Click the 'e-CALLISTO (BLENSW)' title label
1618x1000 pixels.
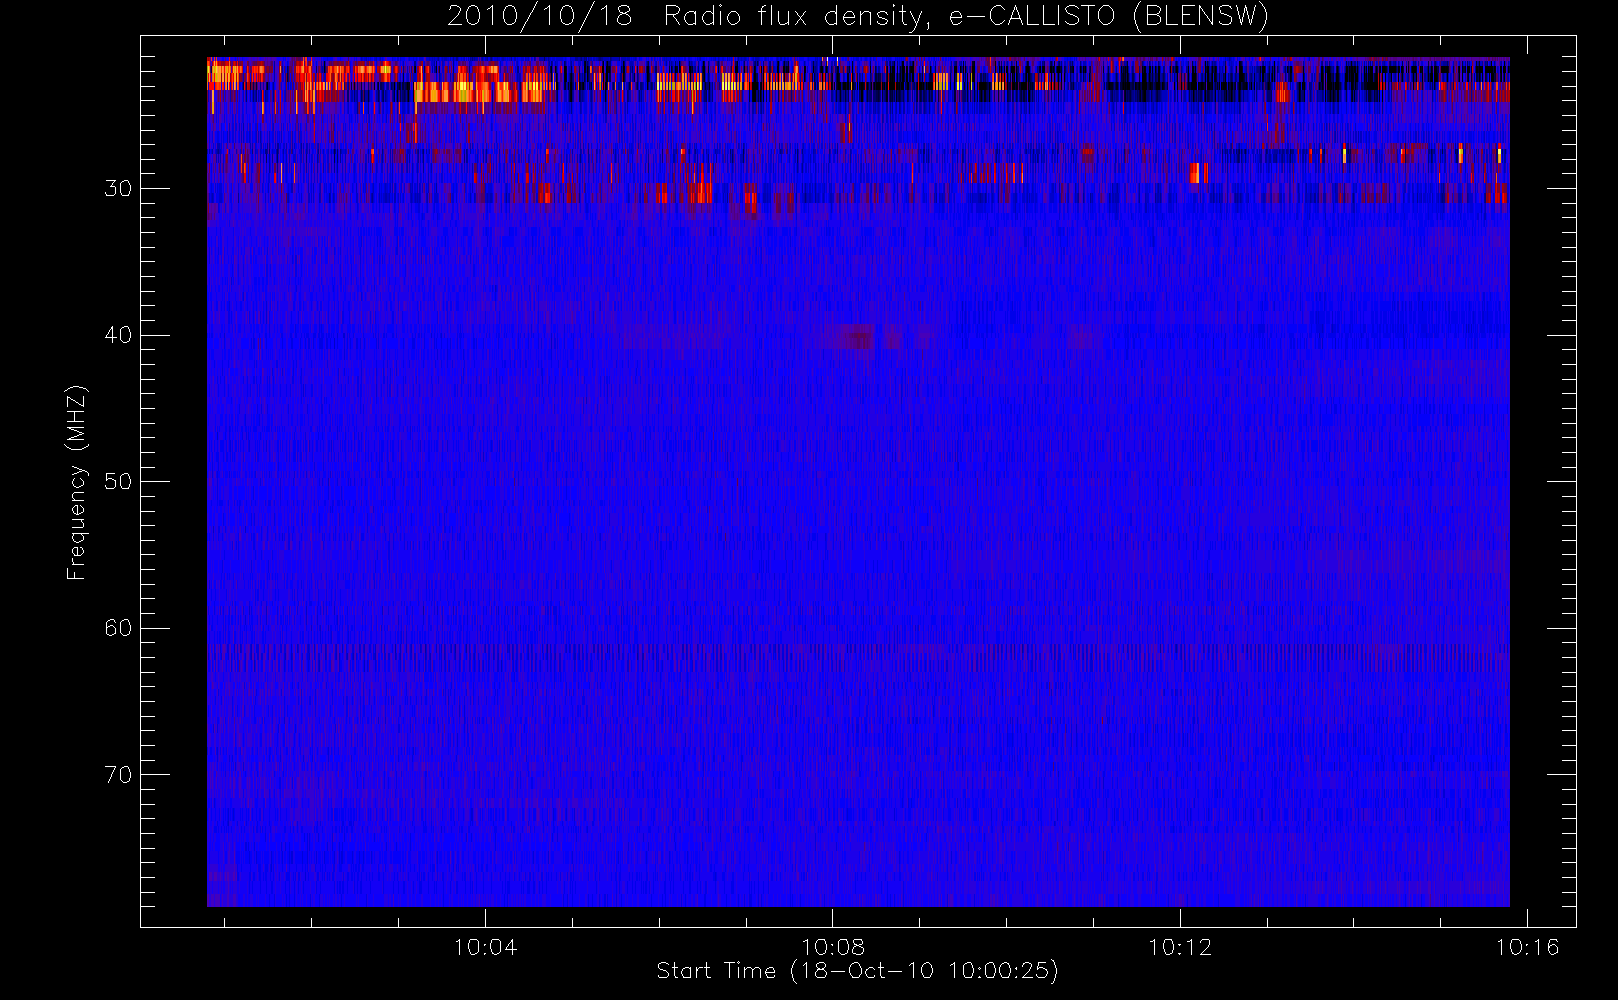[x=1109, y=17]
